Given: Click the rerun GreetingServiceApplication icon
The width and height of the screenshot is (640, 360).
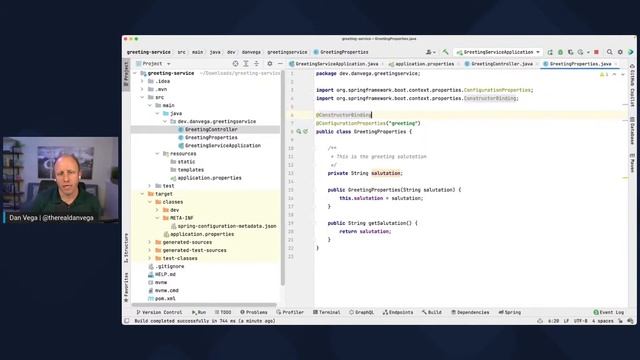Looking at the screenshot, I should click(550, 52).
